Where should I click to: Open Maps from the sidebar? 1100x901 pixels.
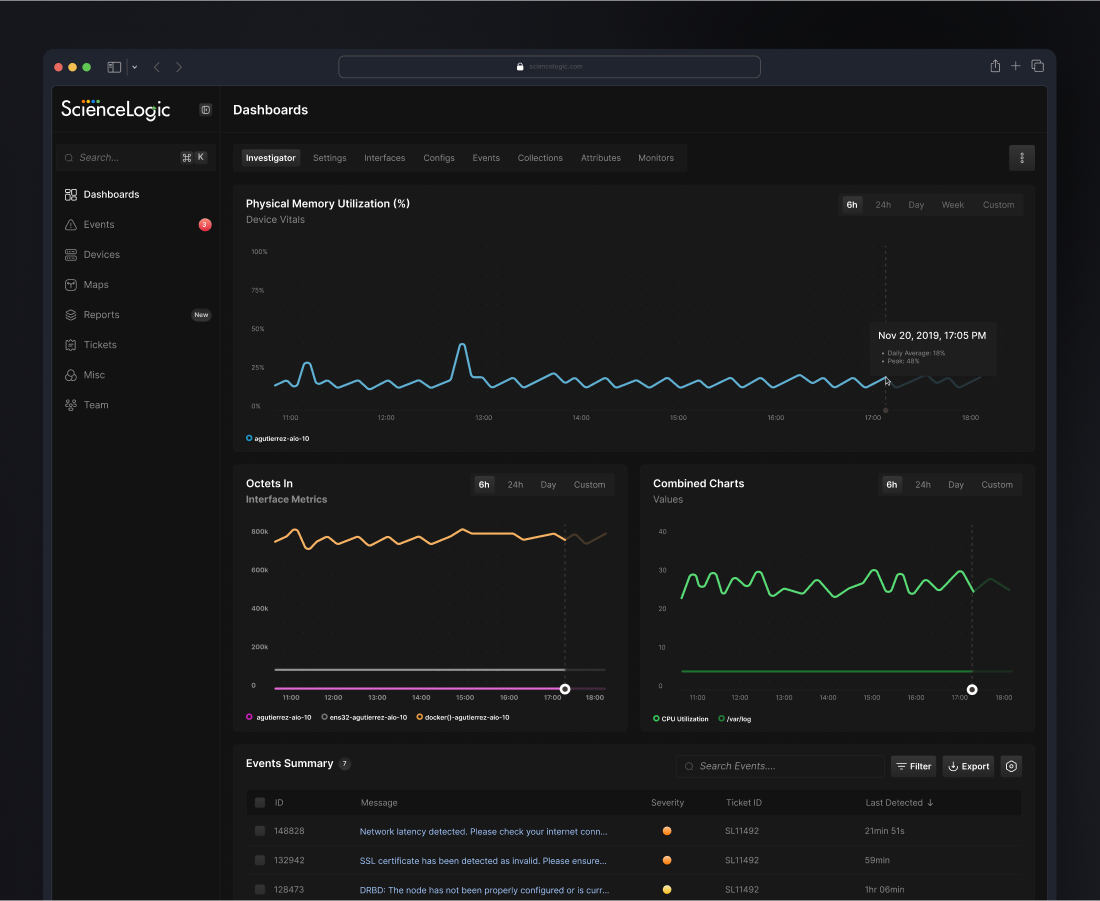click(x=71, y=285)
